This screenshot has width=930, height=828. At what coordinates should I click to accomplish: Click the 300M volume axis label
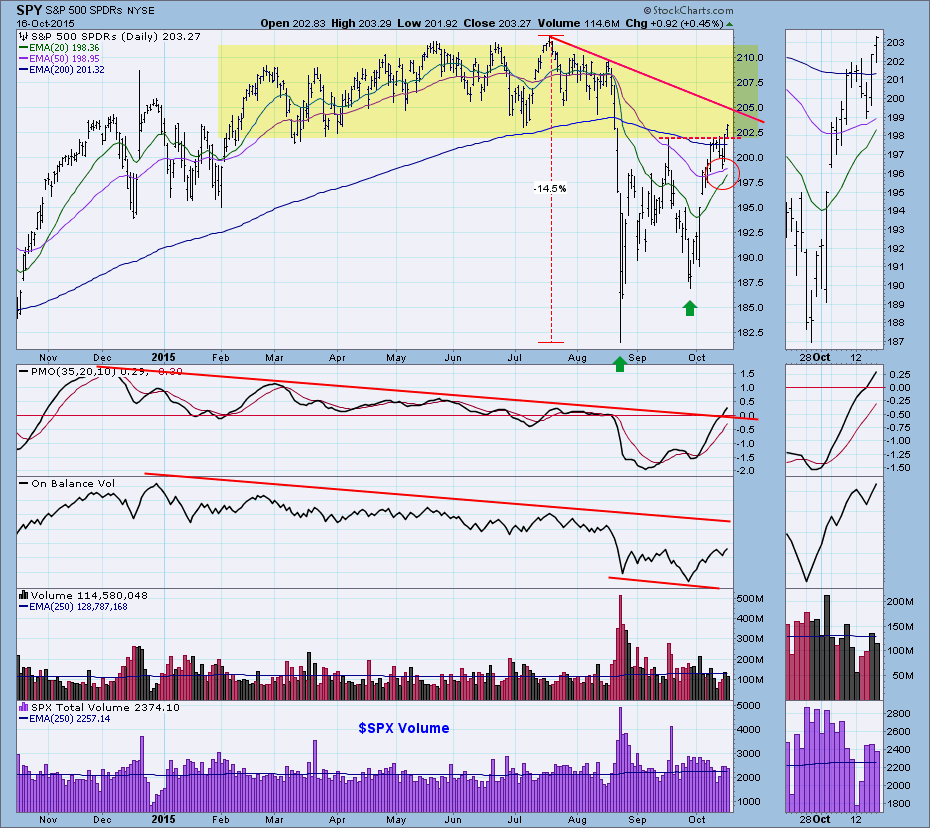(750, 639)
